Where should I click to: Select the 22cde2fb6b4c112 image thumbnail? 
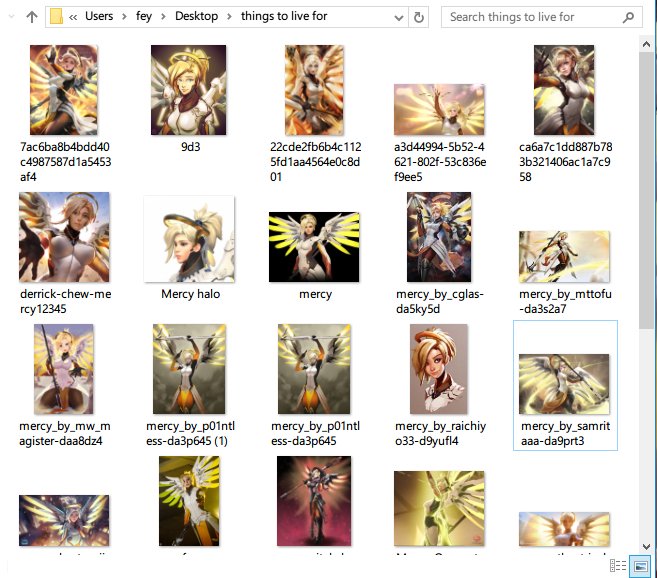click(314, 90)
